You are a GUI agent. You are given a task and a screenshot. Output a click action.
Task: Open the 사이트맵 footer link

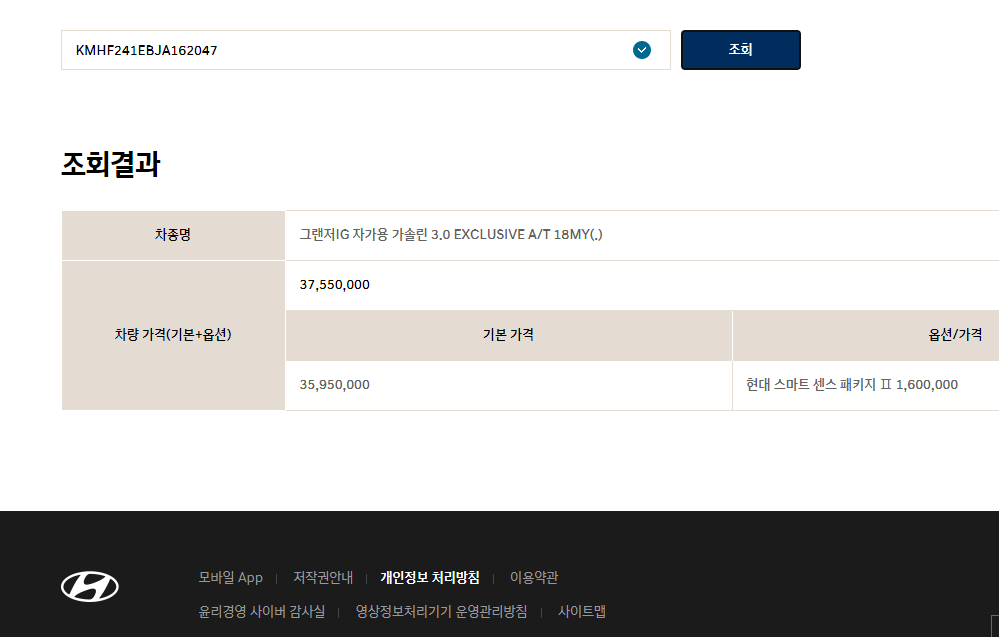coord(582,612)
